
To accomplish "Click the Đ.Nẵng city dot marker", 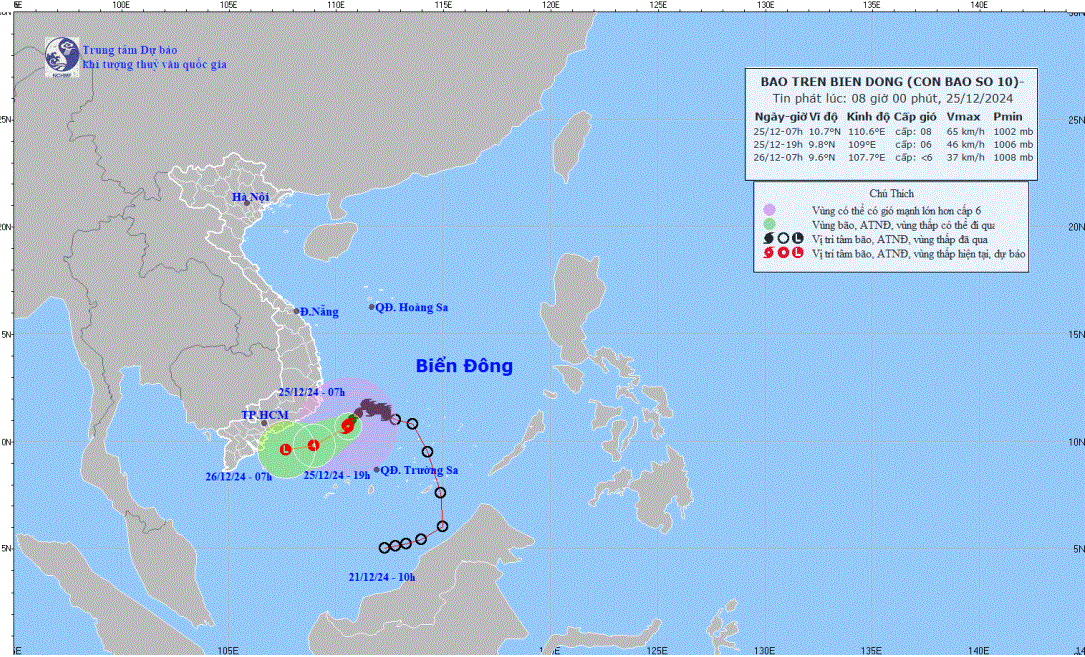I will [296, 312].
